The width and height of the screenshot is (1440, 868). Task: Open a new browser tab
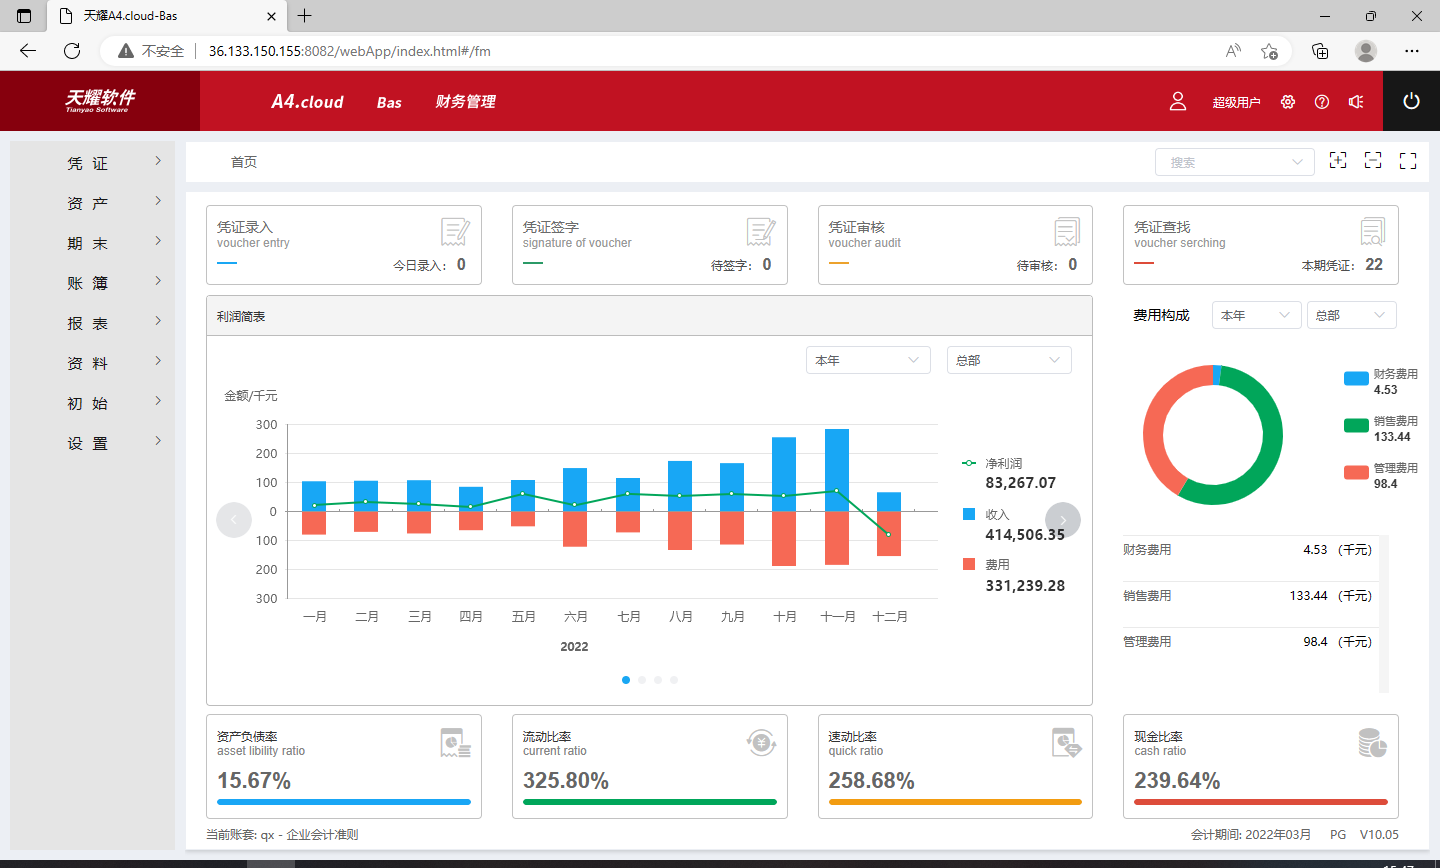[305, 16]
